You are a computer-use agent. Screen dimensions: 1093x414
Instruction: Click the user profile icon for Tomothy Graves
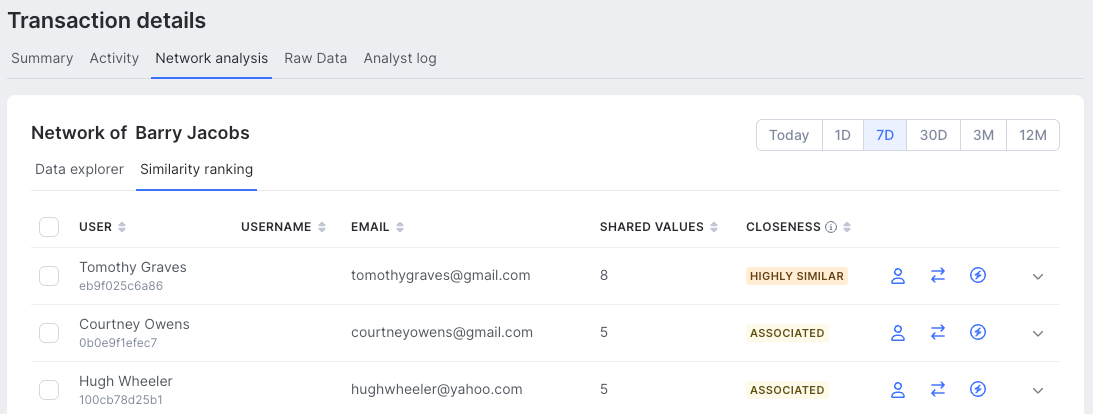pyautogui.click(x=898, y=276)
